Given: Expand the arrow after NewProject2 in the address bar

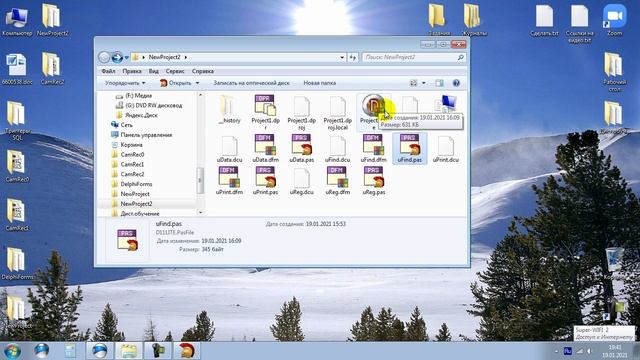Looking at the screenshot, I should pyautogui.click(x=186, y=58).
